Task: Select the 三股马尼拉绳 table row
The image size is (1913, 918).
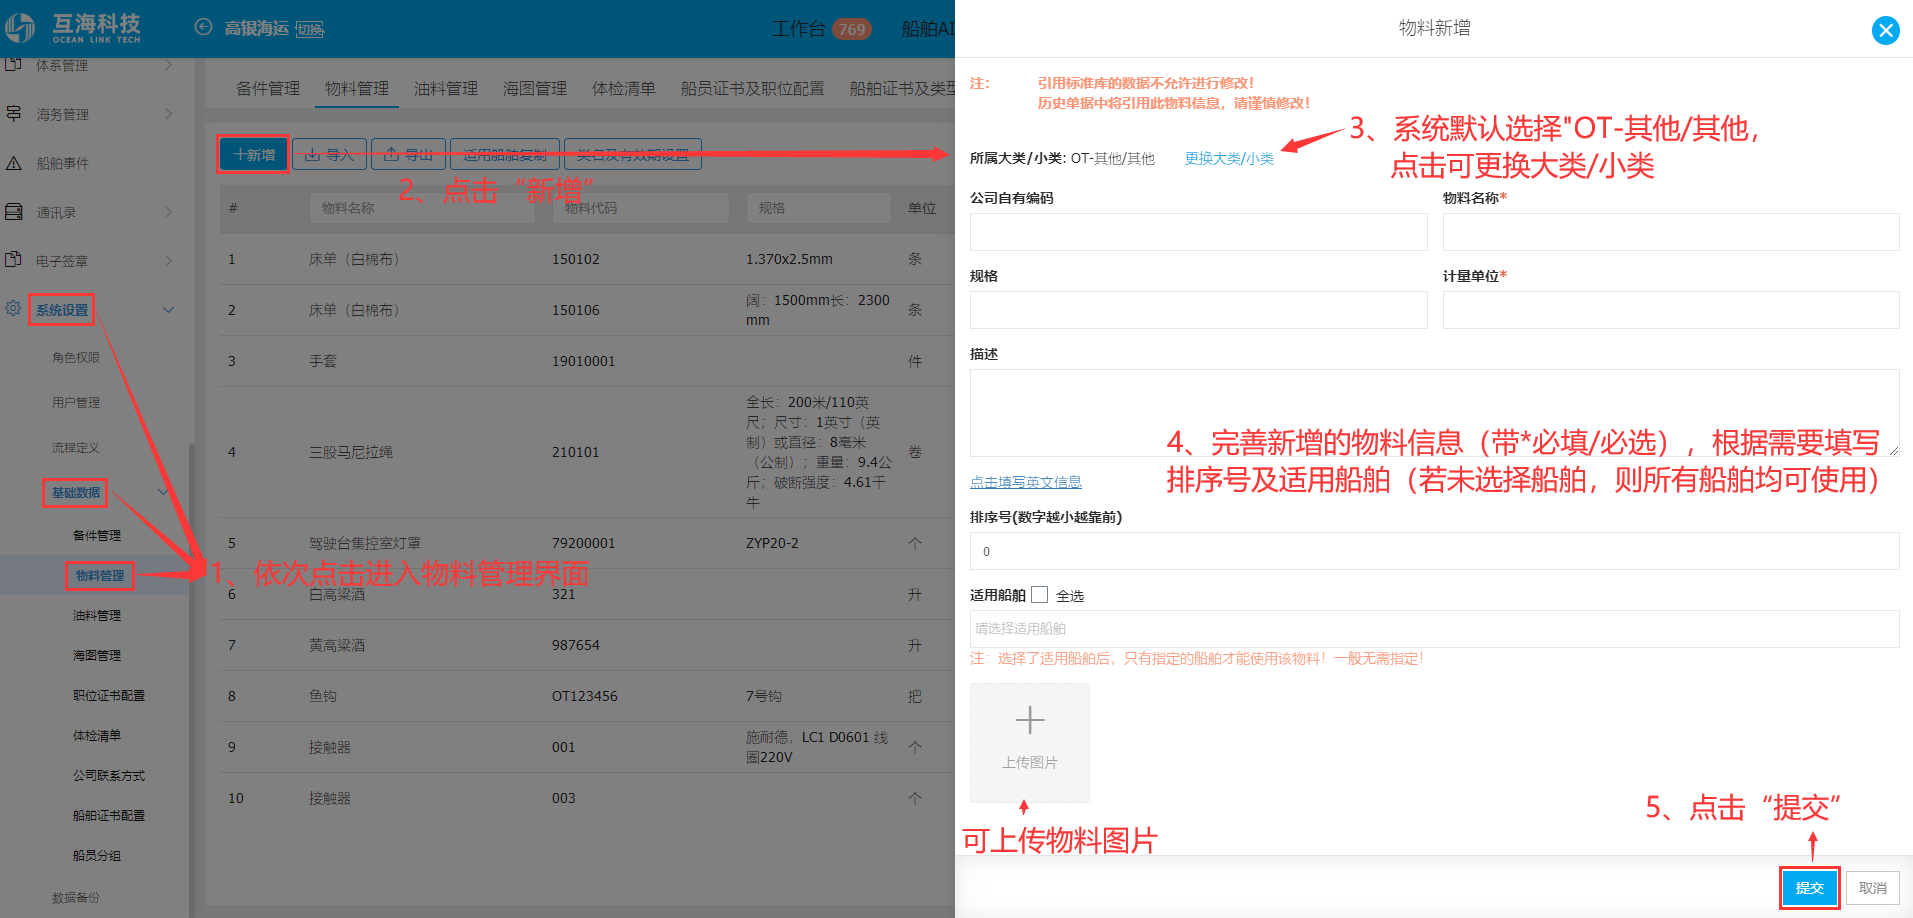Action: point(587,452)
